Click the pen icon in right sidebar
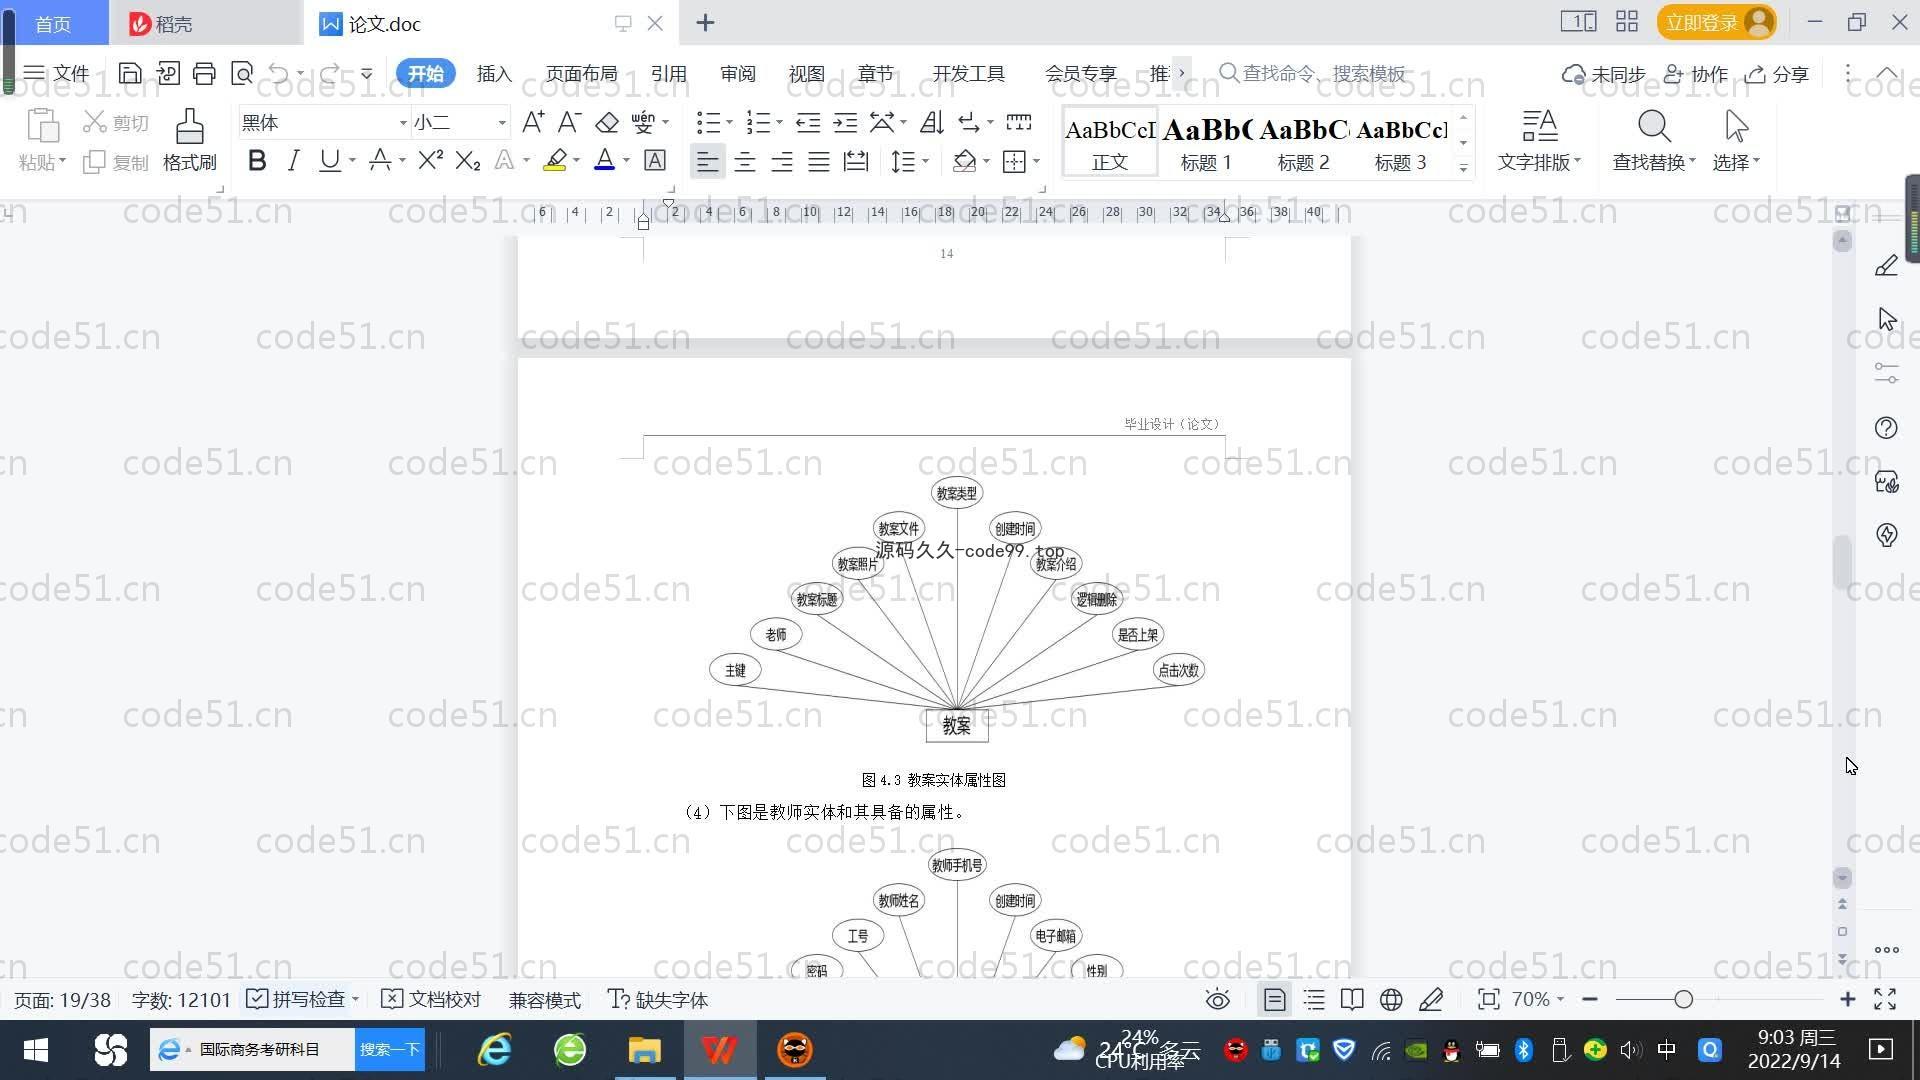The image size is (1920, 1080). point(1886,265)
